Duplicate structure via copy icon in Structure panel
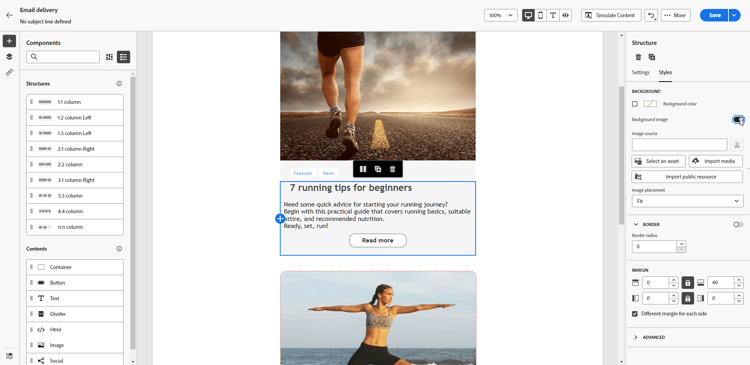 [651, 57]
